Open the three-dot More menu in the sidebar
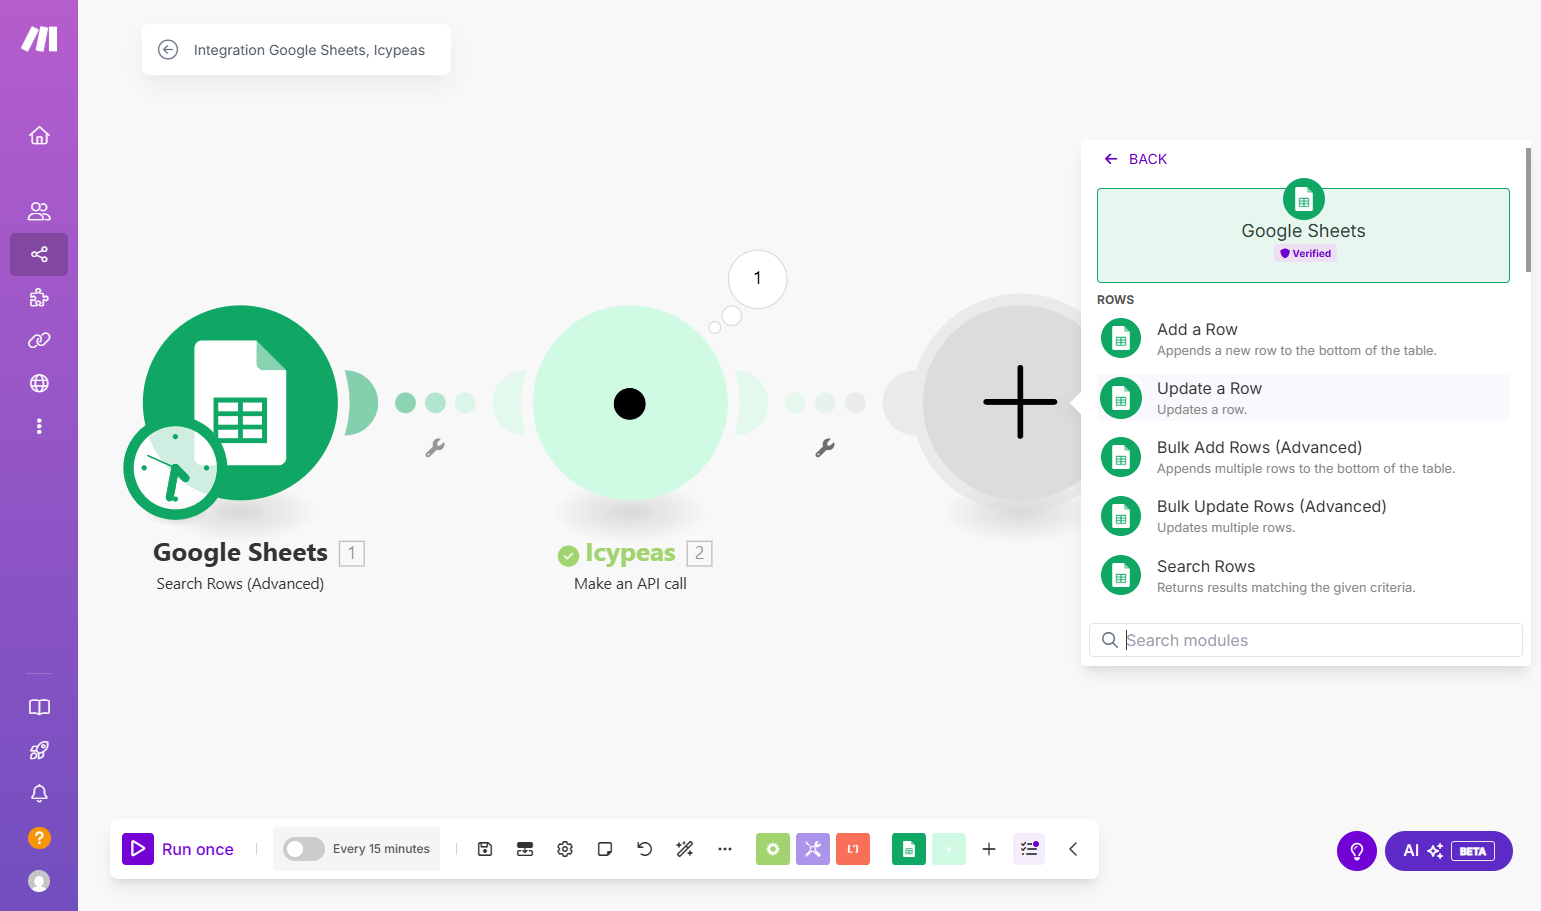Screen dimensions: 1541x911 click(39, 426)
